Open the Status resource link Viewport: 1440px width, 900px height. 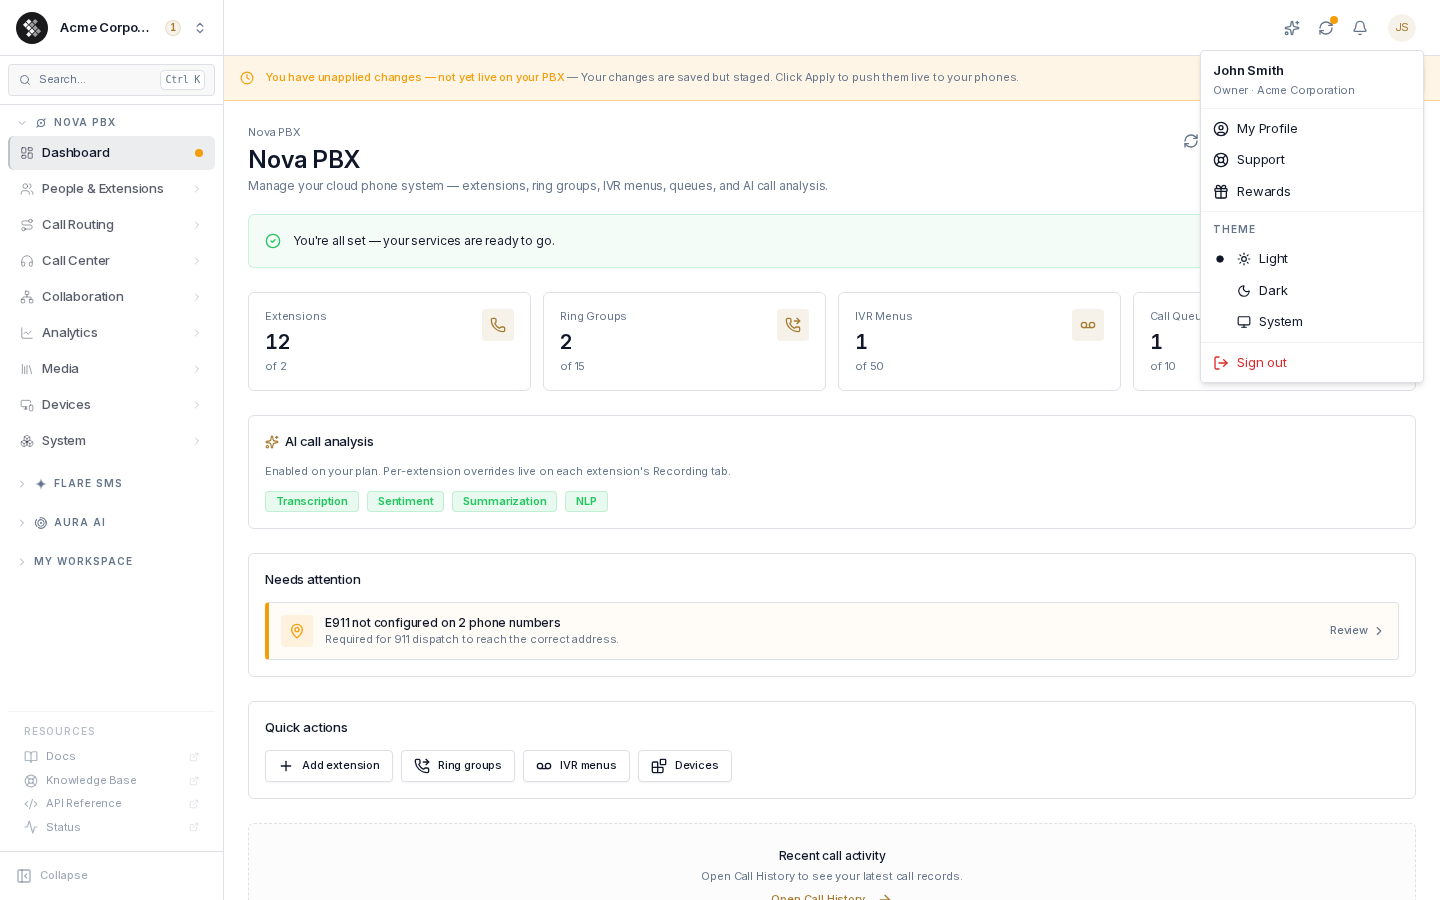(x=111, y=828)
